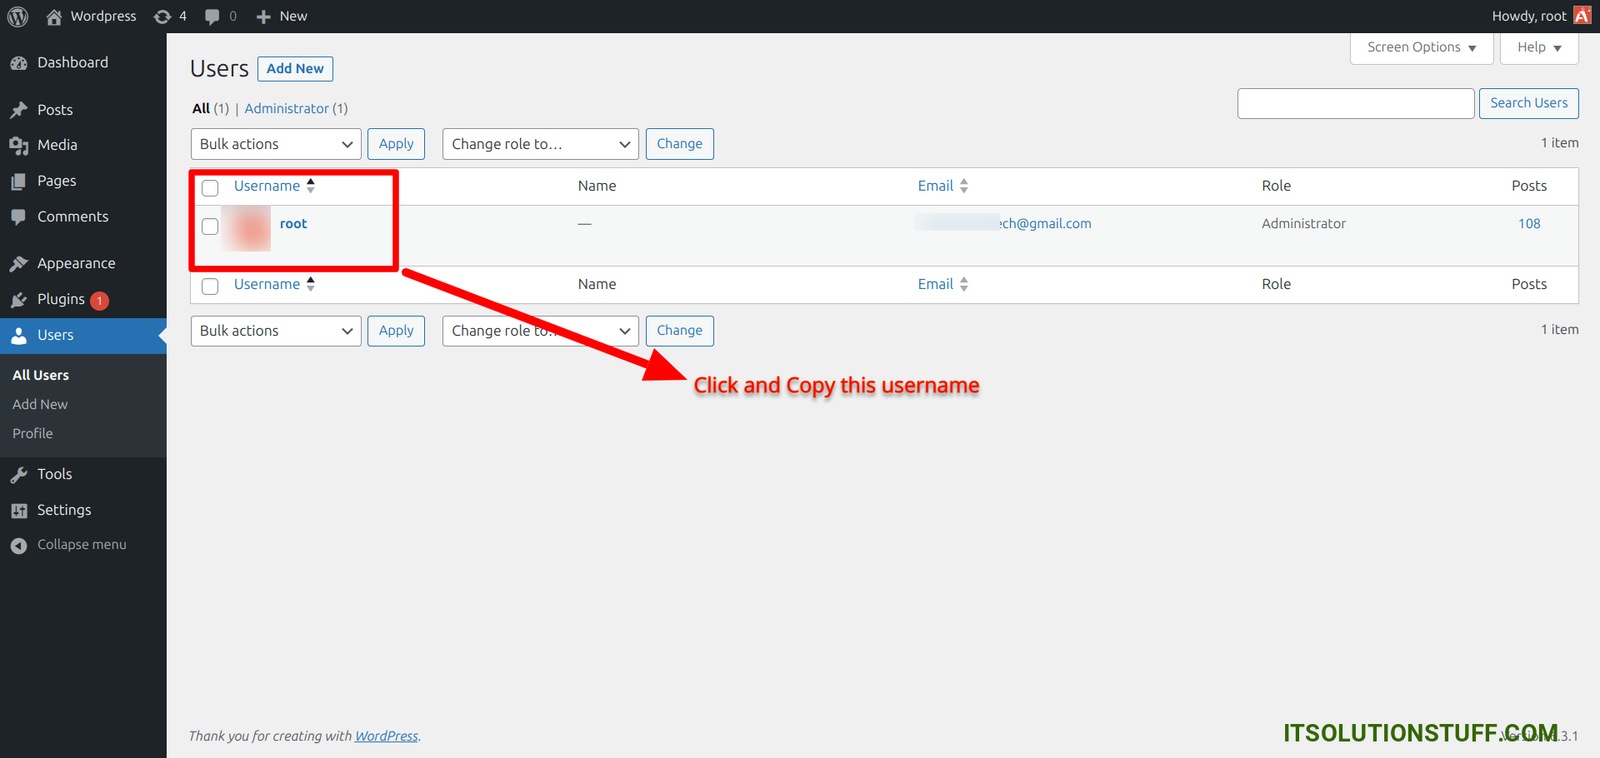1600x758 pixels.
Task: Tick the select-all checkbox in table header
Action: coord(210,188)
